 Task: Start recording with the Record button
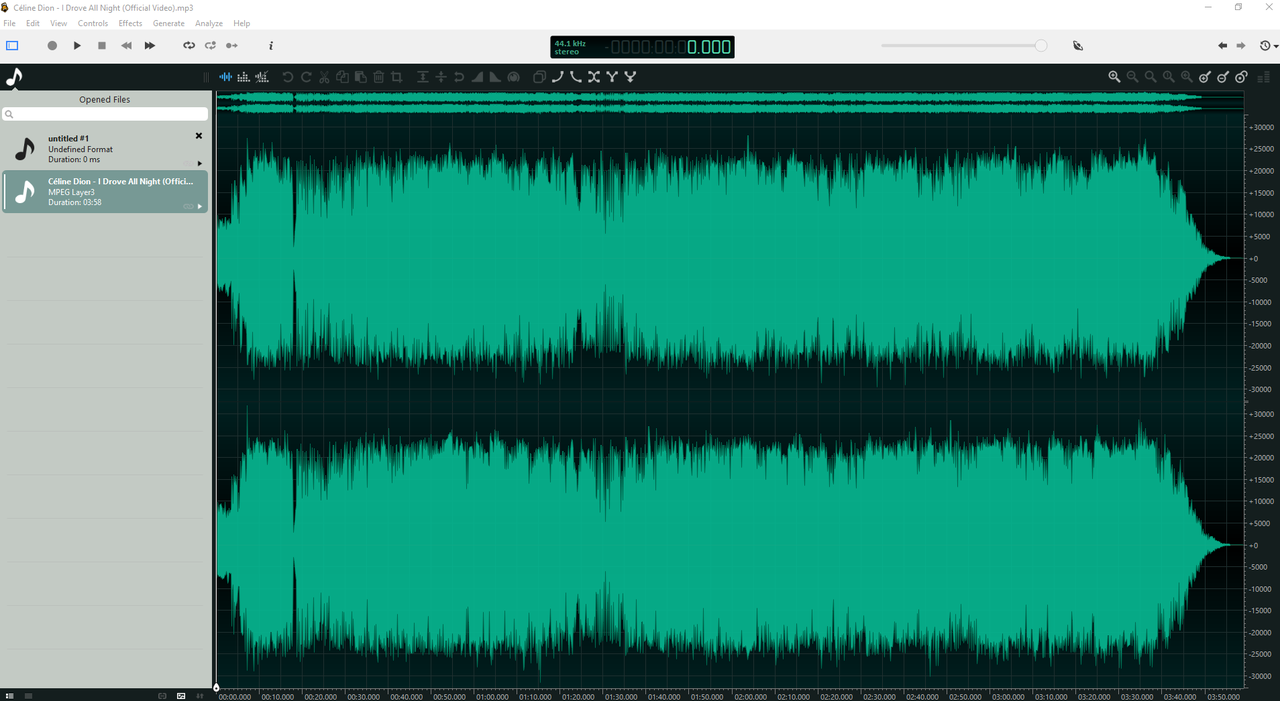52,45
